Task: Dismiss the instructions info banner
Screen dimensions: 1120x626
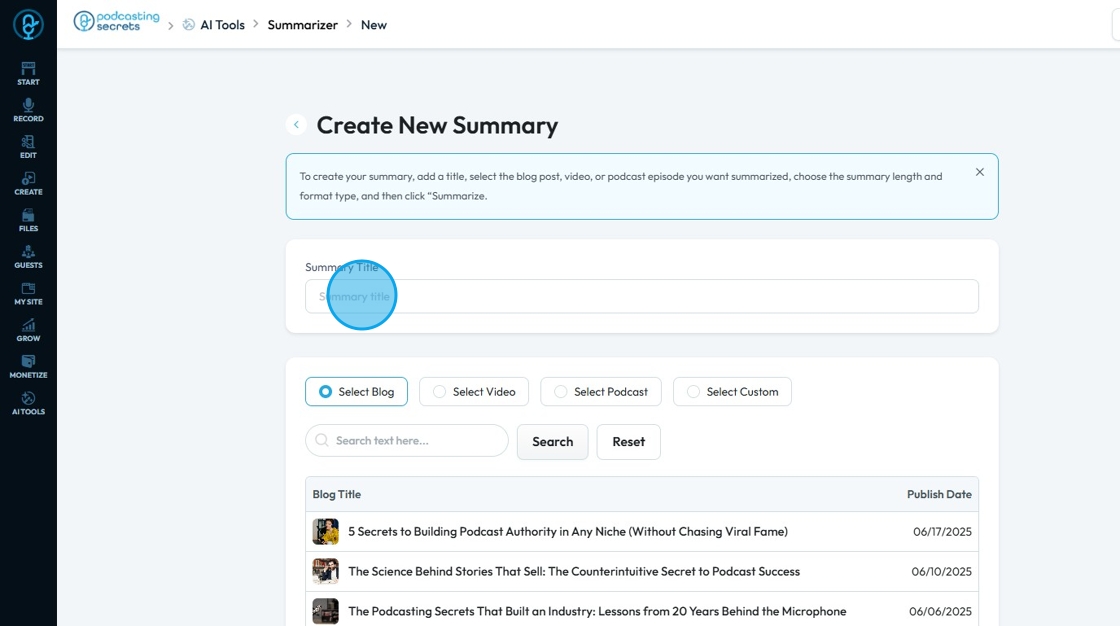Action: 980,172
